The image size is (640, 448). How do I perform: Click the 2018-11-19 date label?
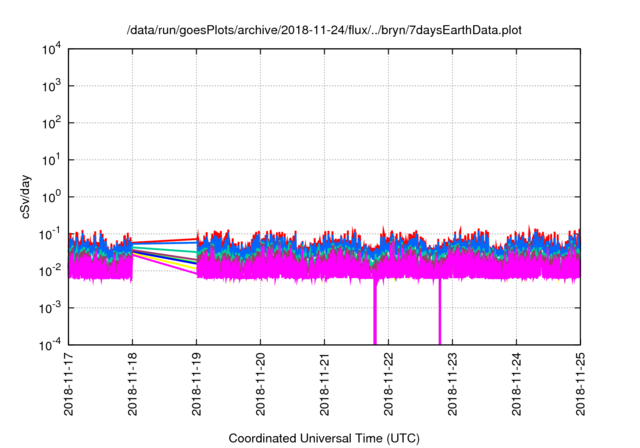click(x=197, y=384)
